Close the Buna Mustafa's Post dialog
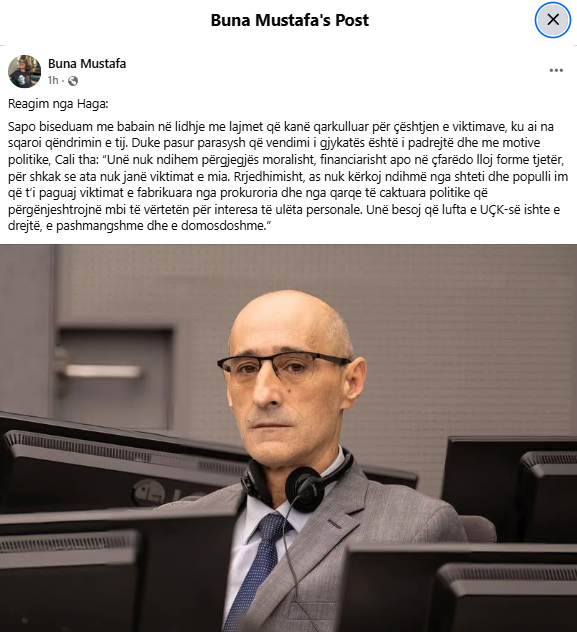 (x=553, y=20)
